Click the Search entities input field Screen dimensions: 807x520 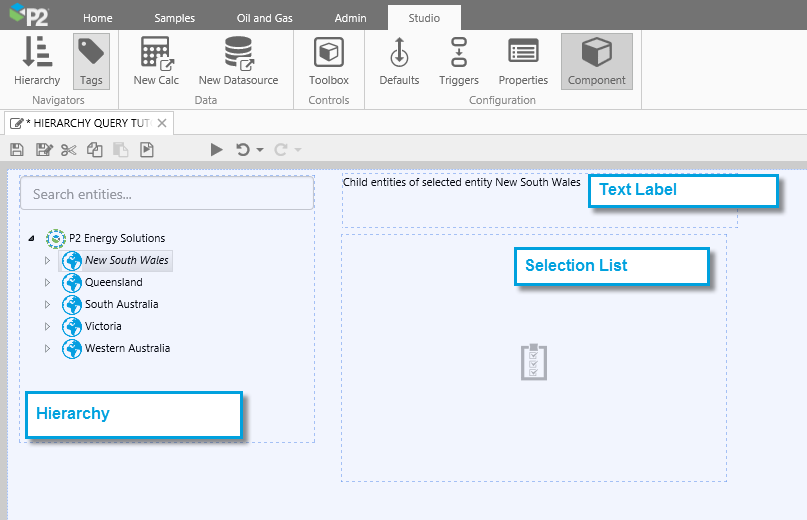167,194
